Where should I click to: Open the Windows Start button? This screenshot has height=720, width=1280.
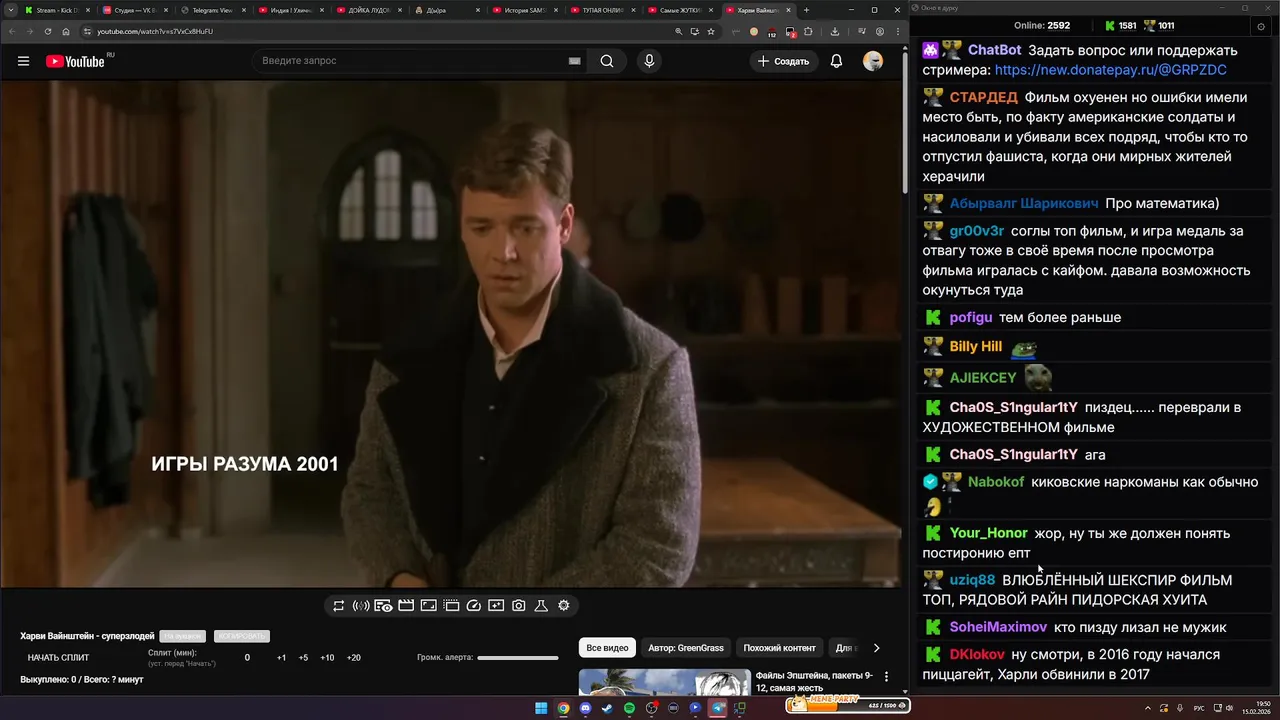tap(541, 708)
